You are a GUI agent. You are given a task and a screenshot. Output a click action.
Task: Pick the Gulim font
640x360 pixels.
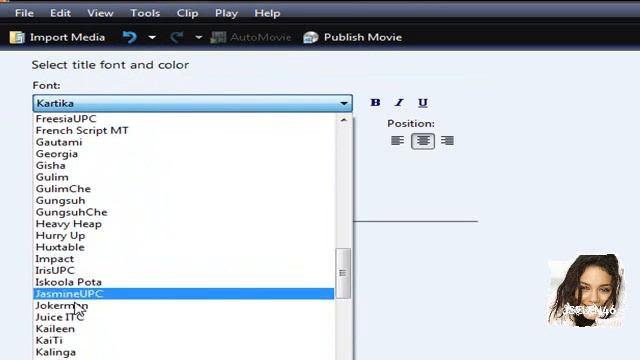point(183,177)
